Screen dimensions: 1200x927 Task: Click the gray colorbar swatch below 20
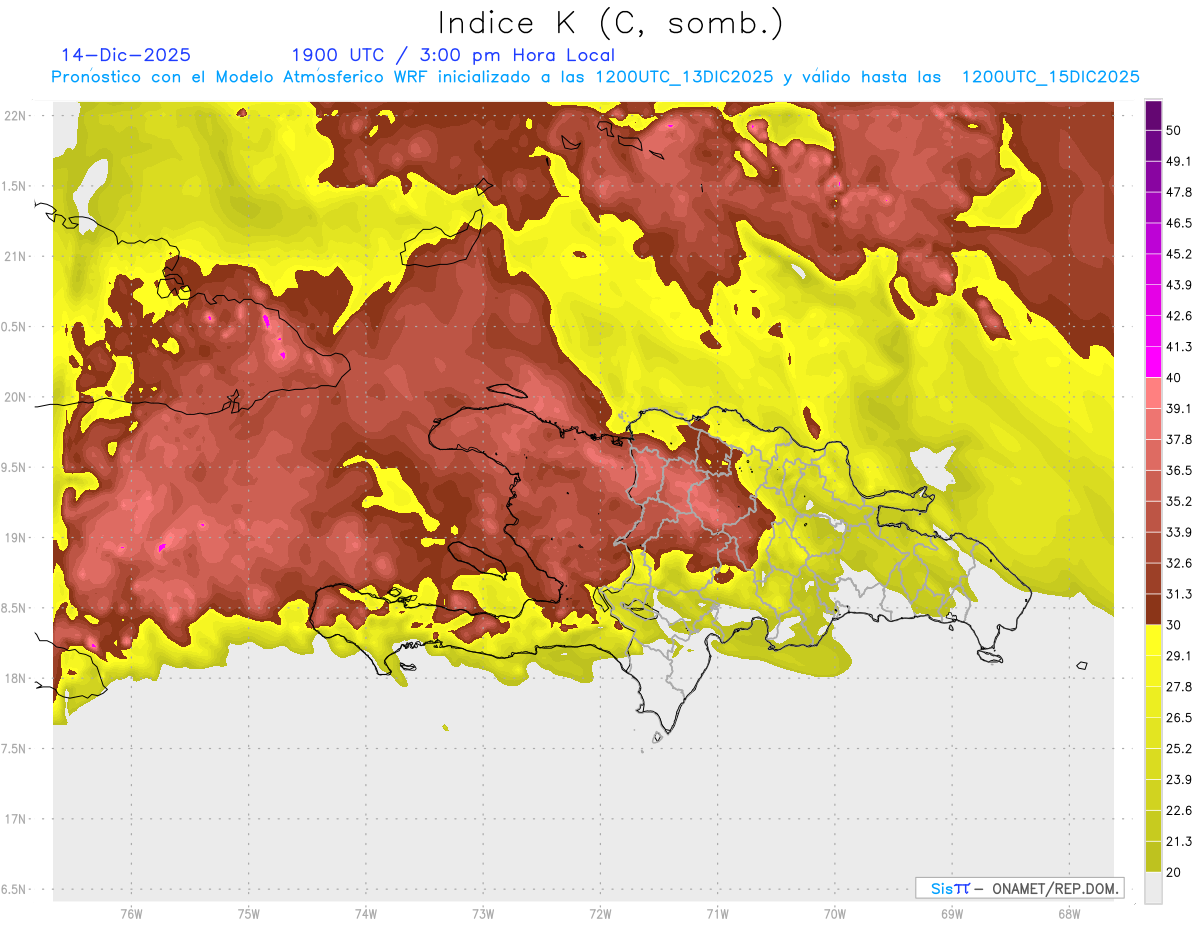tap(1153, 887)
